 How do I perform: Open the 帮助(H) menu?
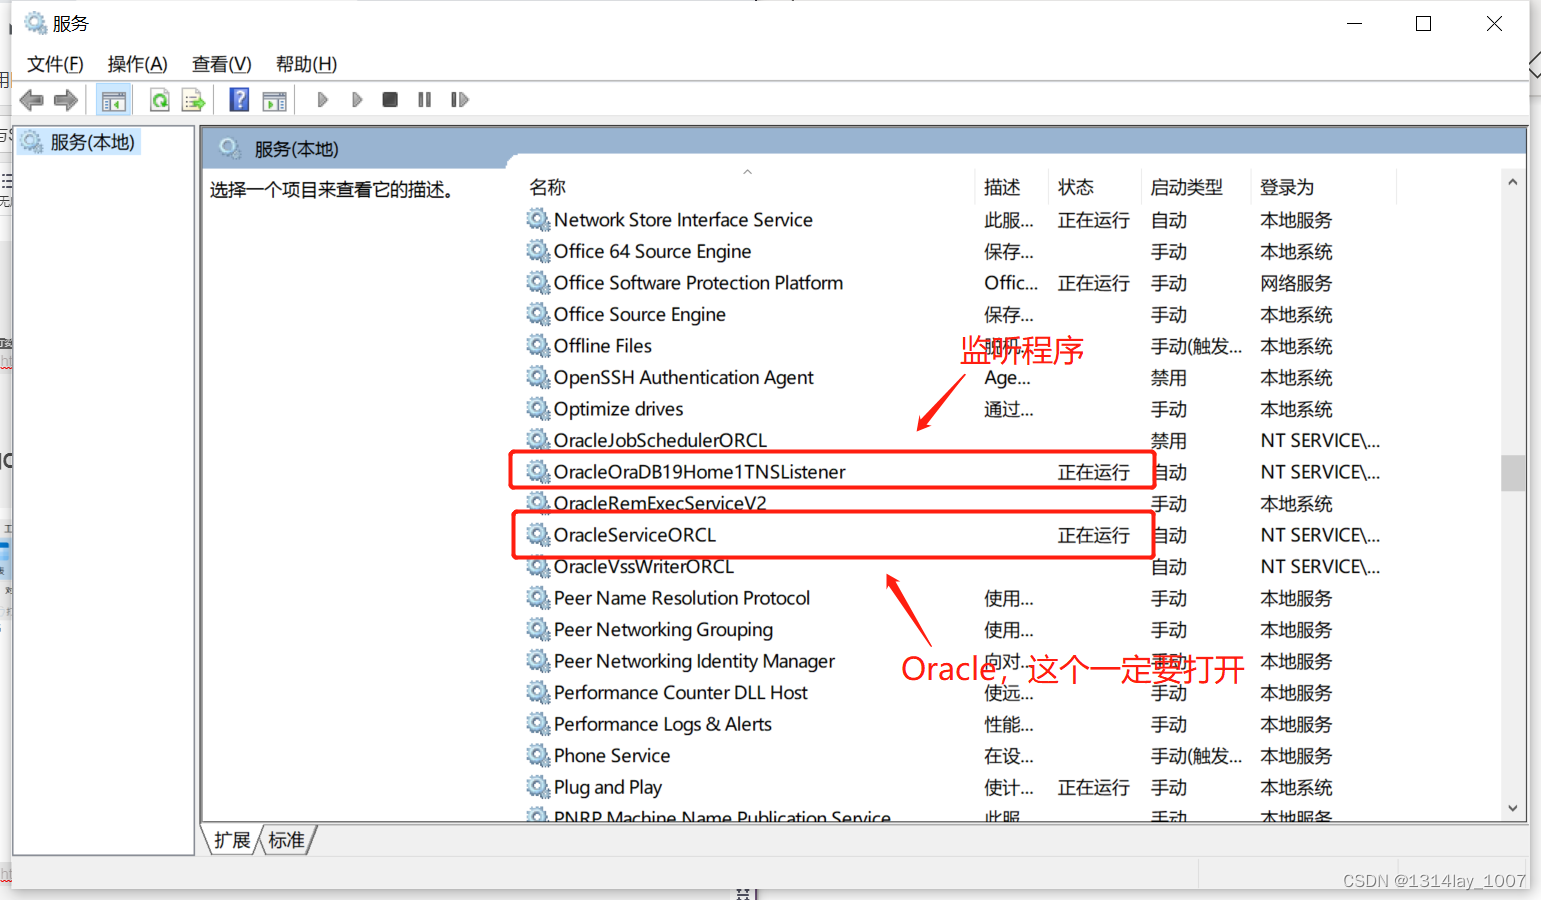pyautogui.click(x=307, y=64)
